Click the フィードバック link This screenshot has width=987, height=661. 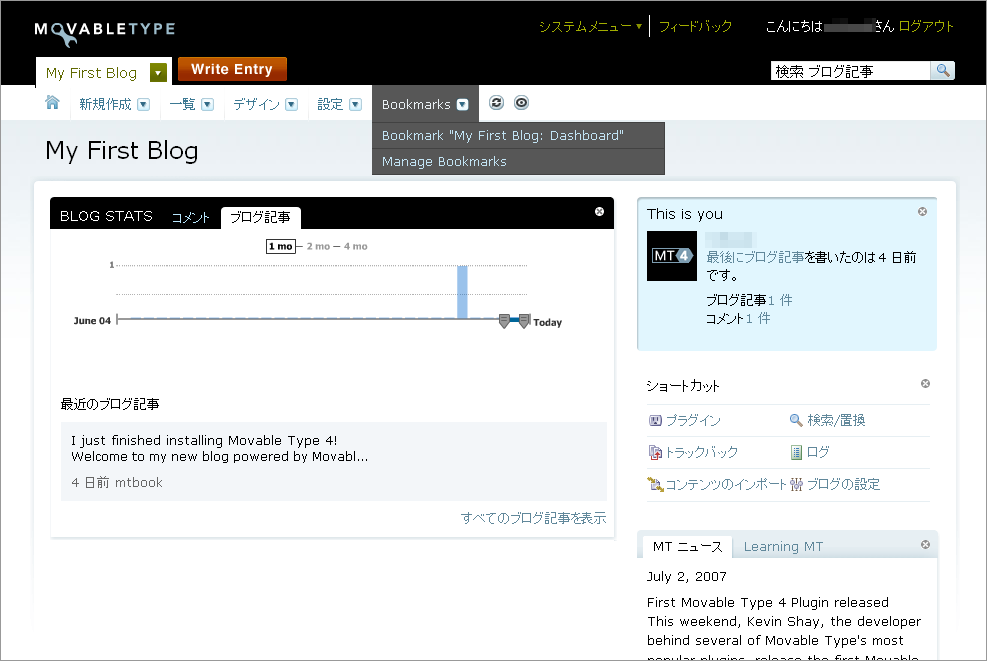[695, 26]
